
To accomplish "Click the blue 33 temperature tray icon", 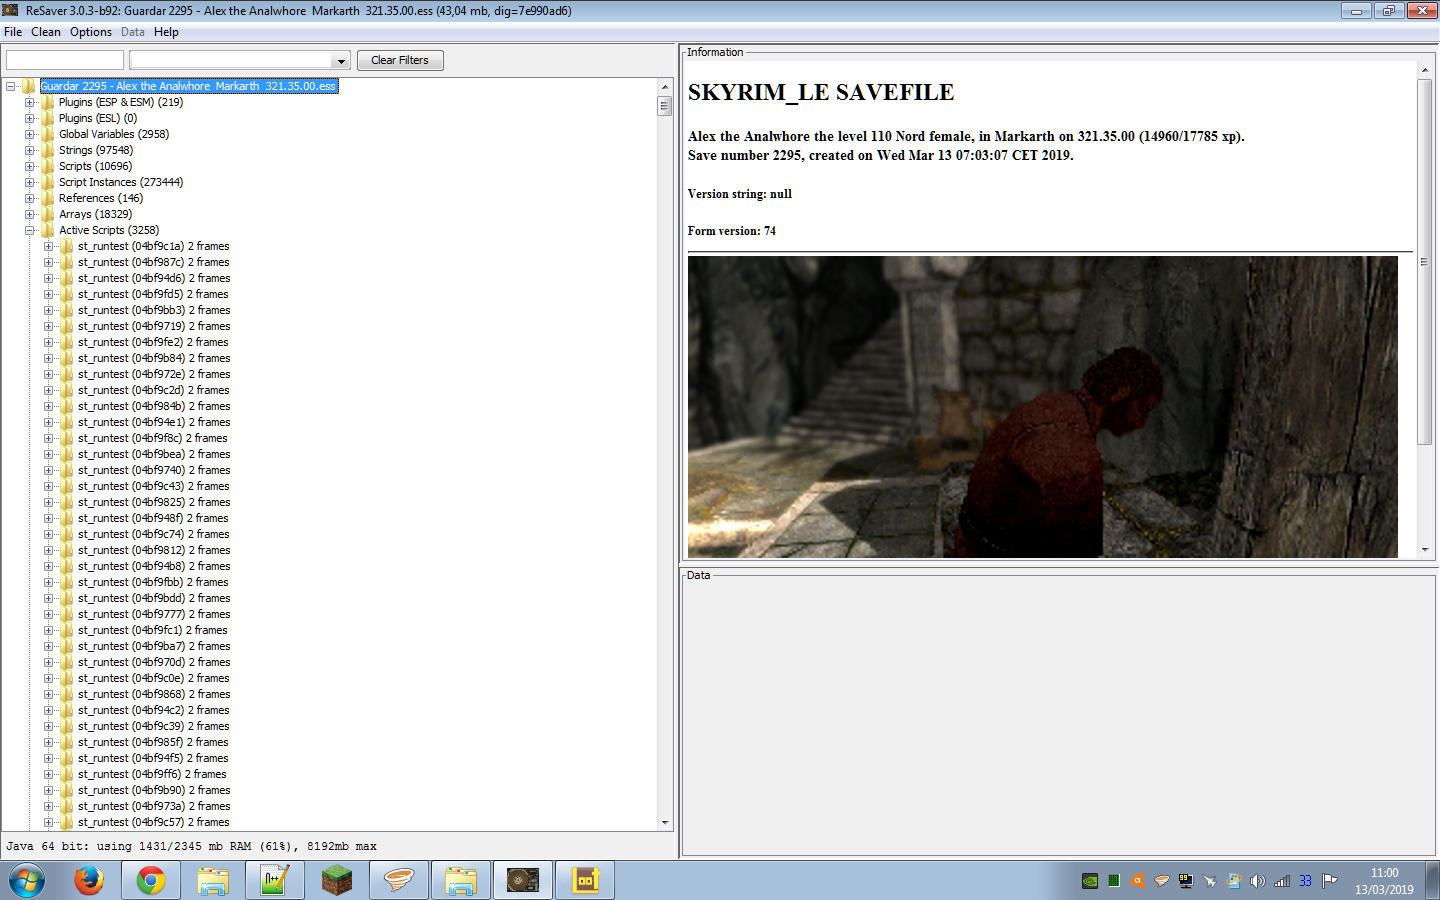I will (x=1306, y=881).
